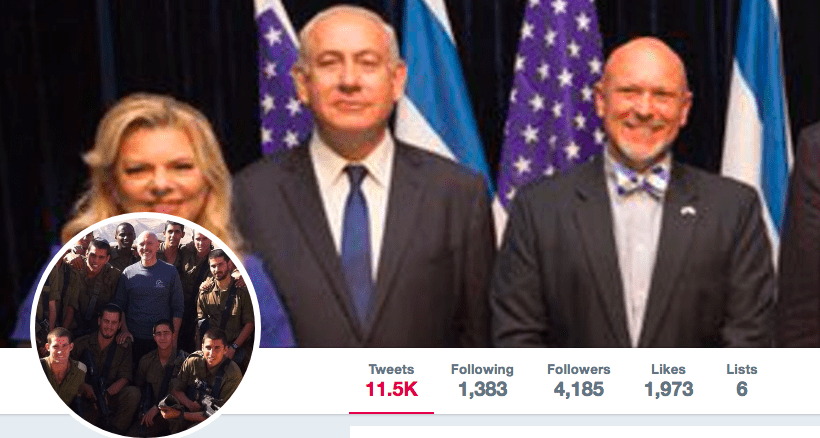Image resolution: width=820 pixels, height=438 pixels.
Task: Switch to the Likes tab
Action: click(668, 381)
